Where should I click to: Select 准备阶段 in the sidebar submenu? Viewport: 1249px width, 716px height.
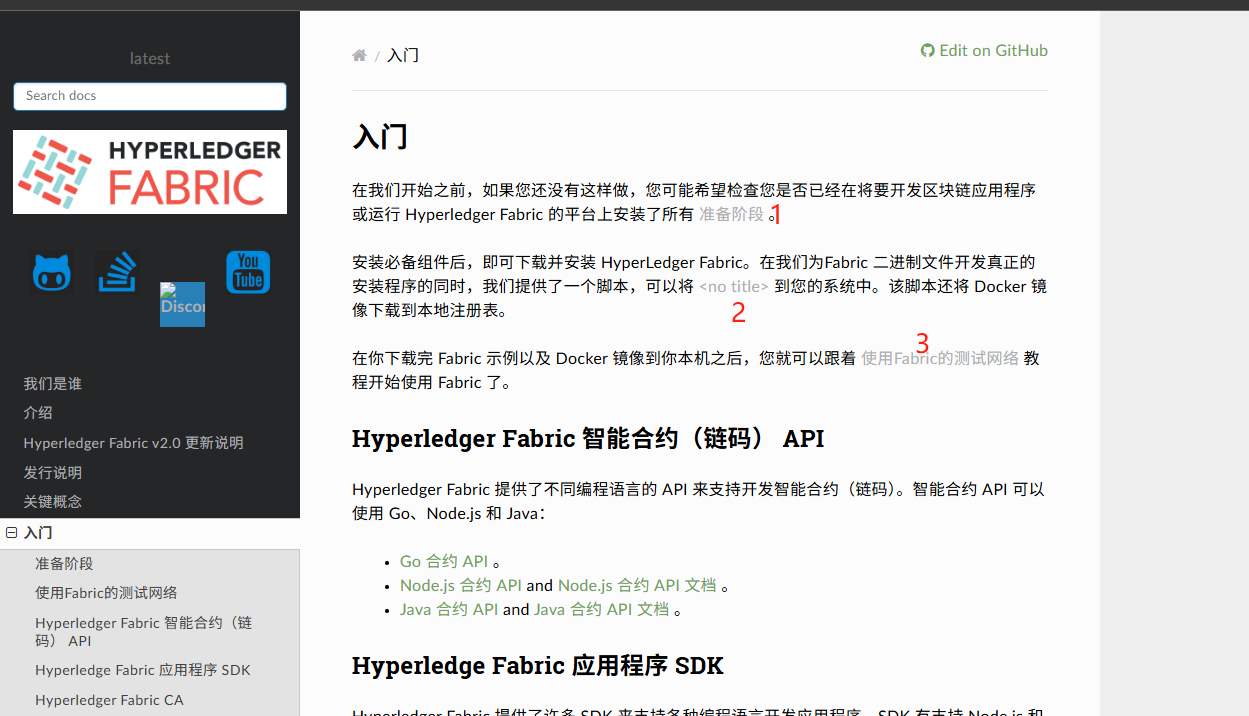click(64, 564)
